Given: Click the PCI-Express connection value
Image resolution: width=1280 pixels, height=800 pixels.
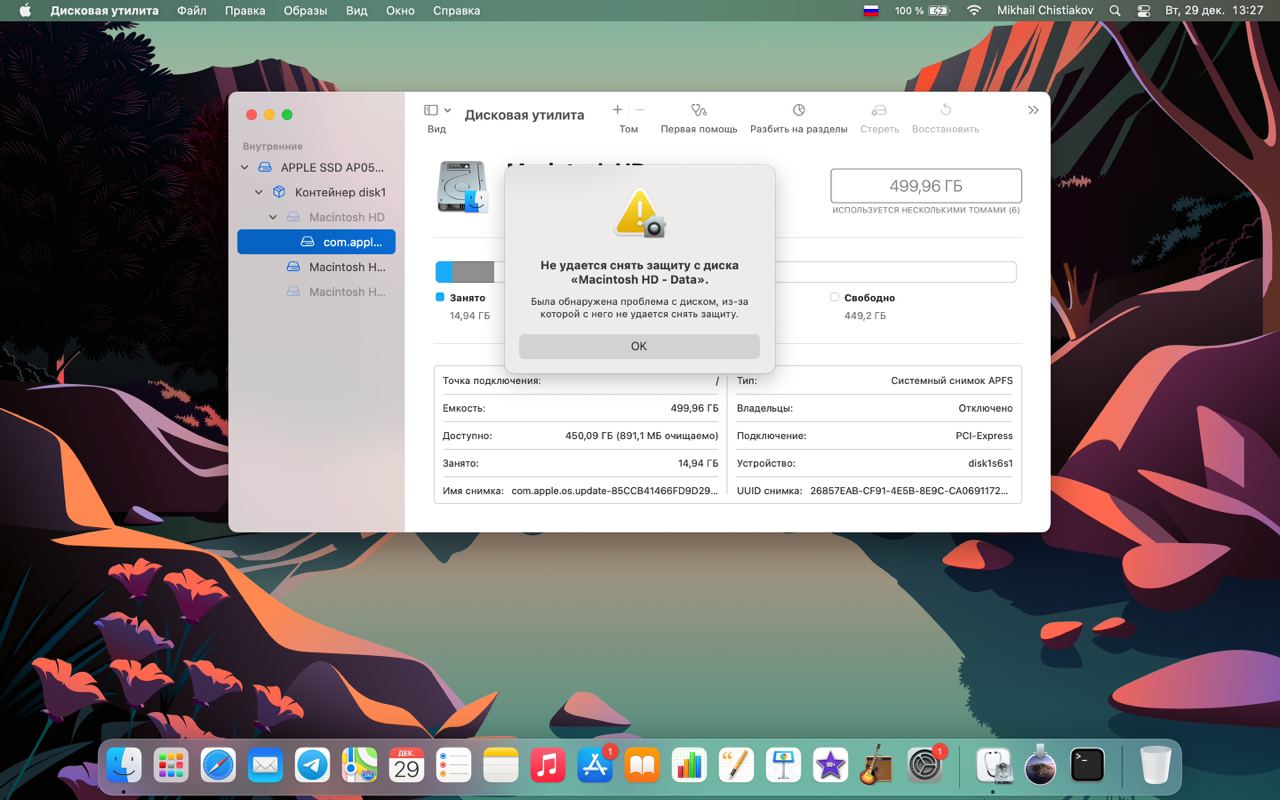Looking at the screenshot, I should pos(984,436).
